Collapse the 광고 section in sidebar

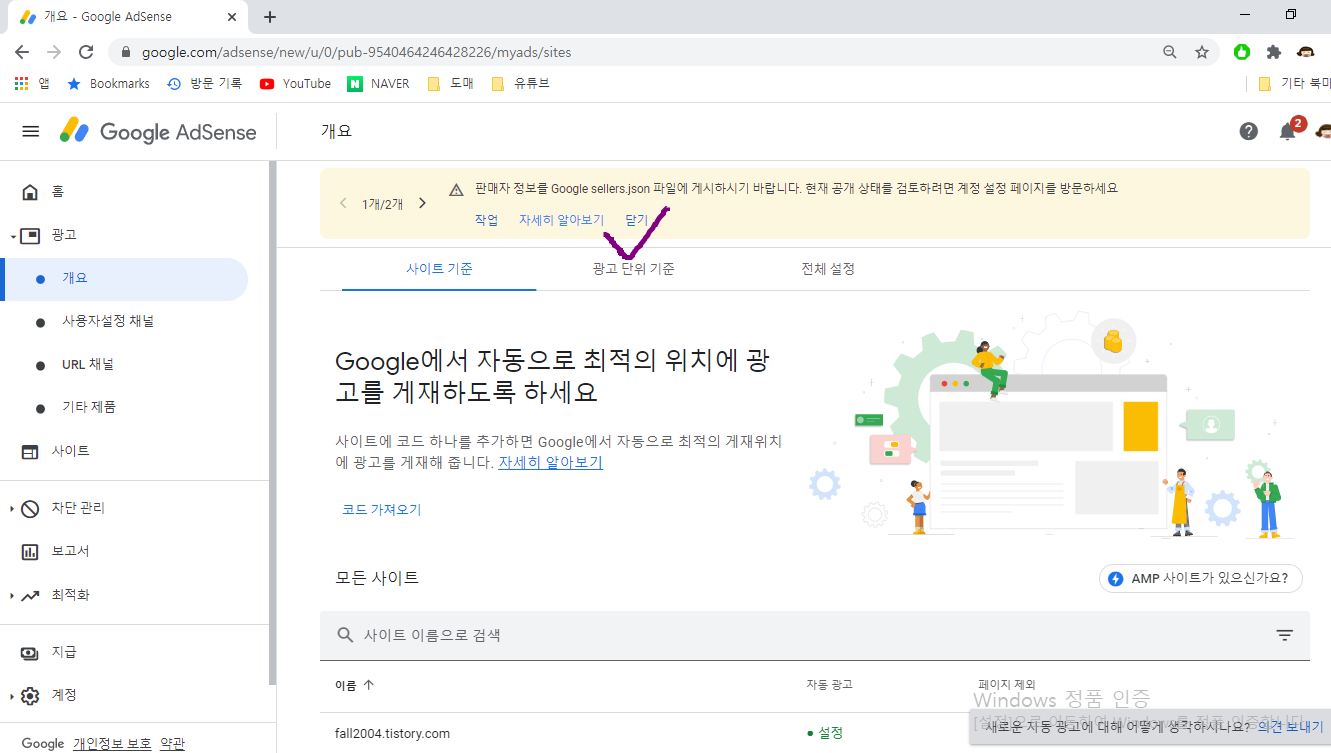[x=12, y=236]
